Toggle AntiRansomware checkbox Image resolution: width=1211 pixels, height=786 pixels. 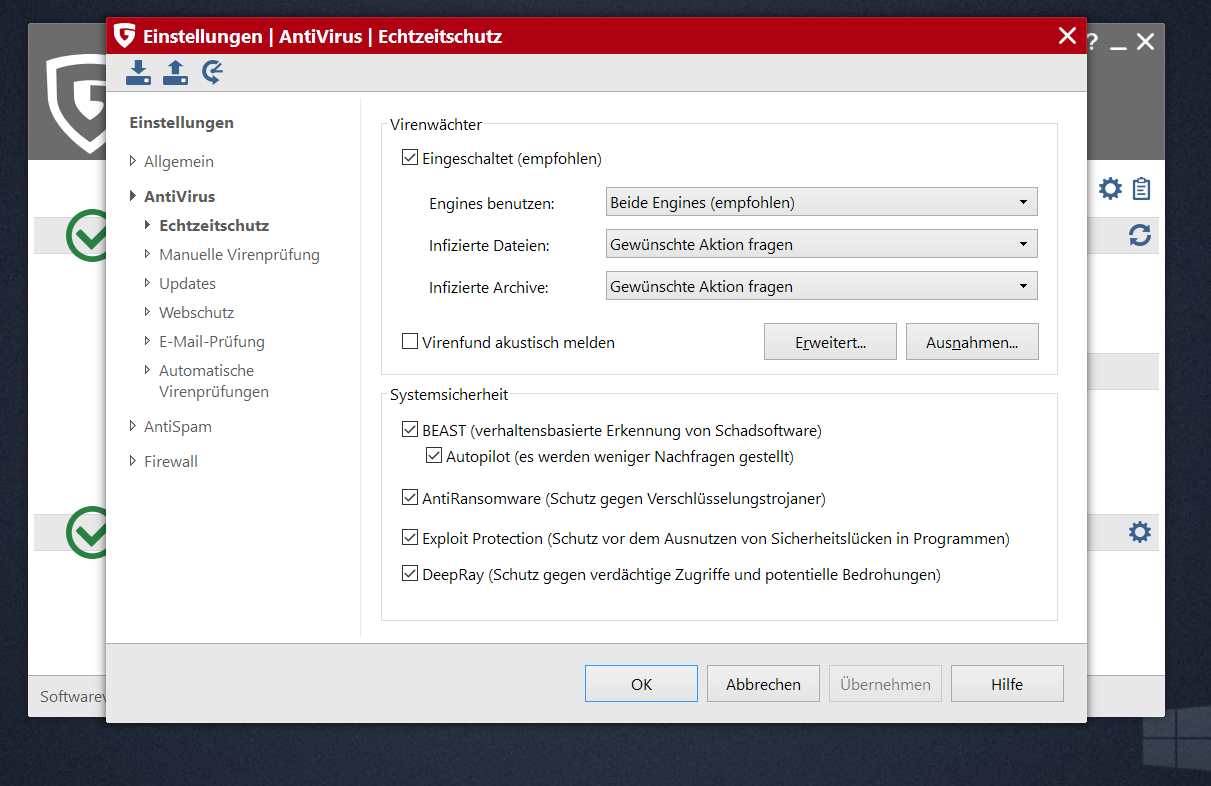(409, 498)
